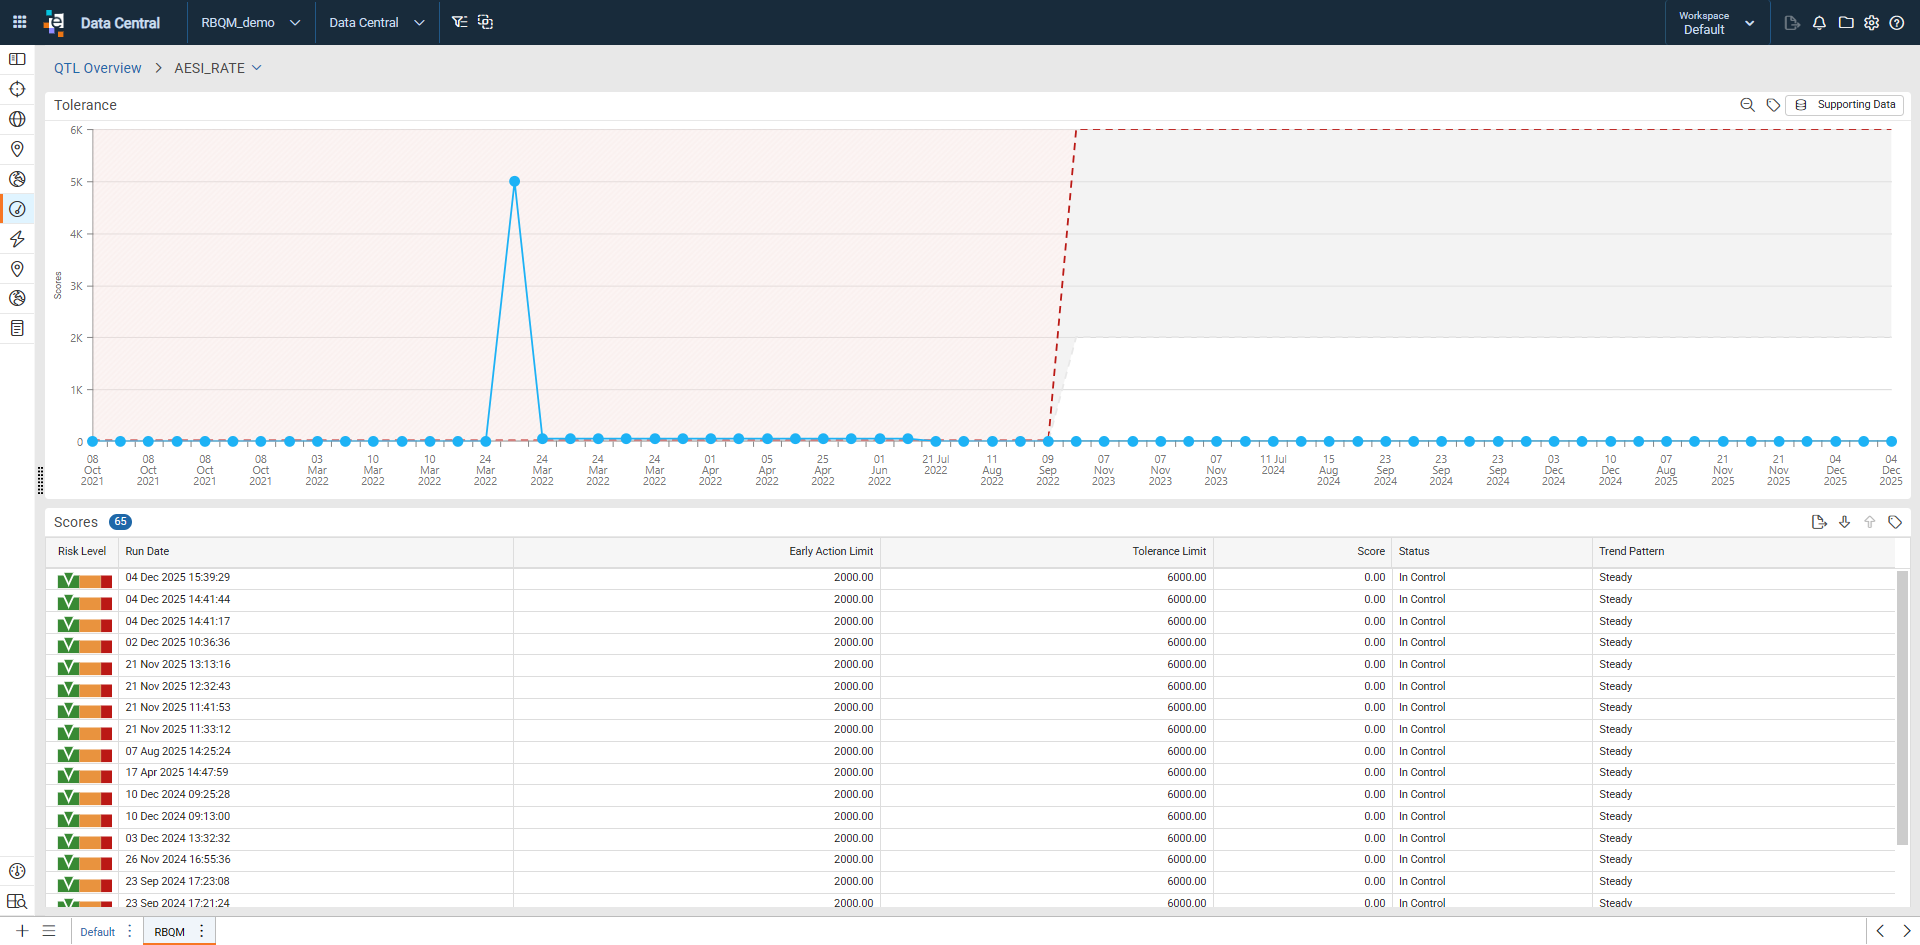Image resolution: width=1920 pixels, height=945 pixels.
Task: Open the notifications bell
Action: click(1819, 22)
